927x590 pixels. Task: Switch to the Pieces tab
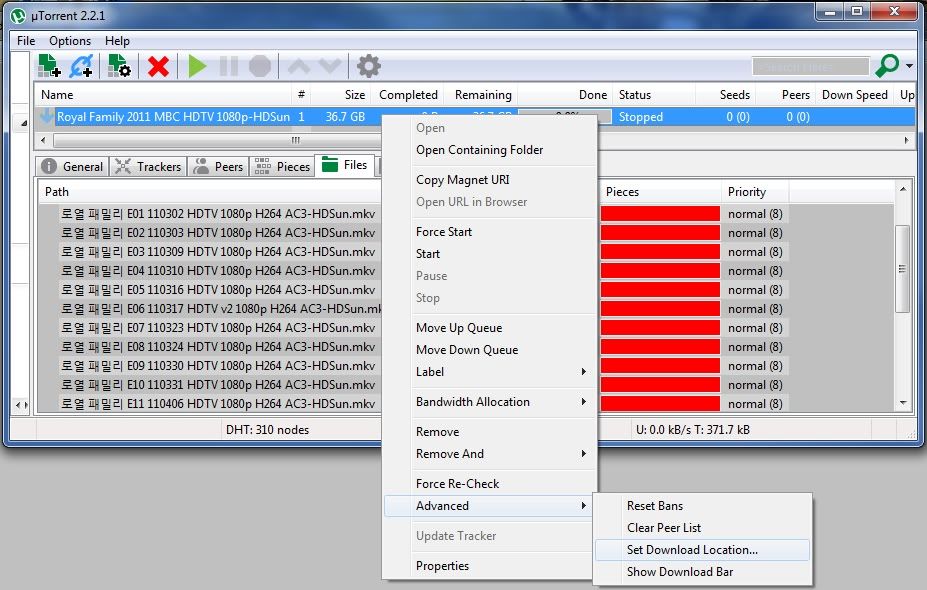283,166
